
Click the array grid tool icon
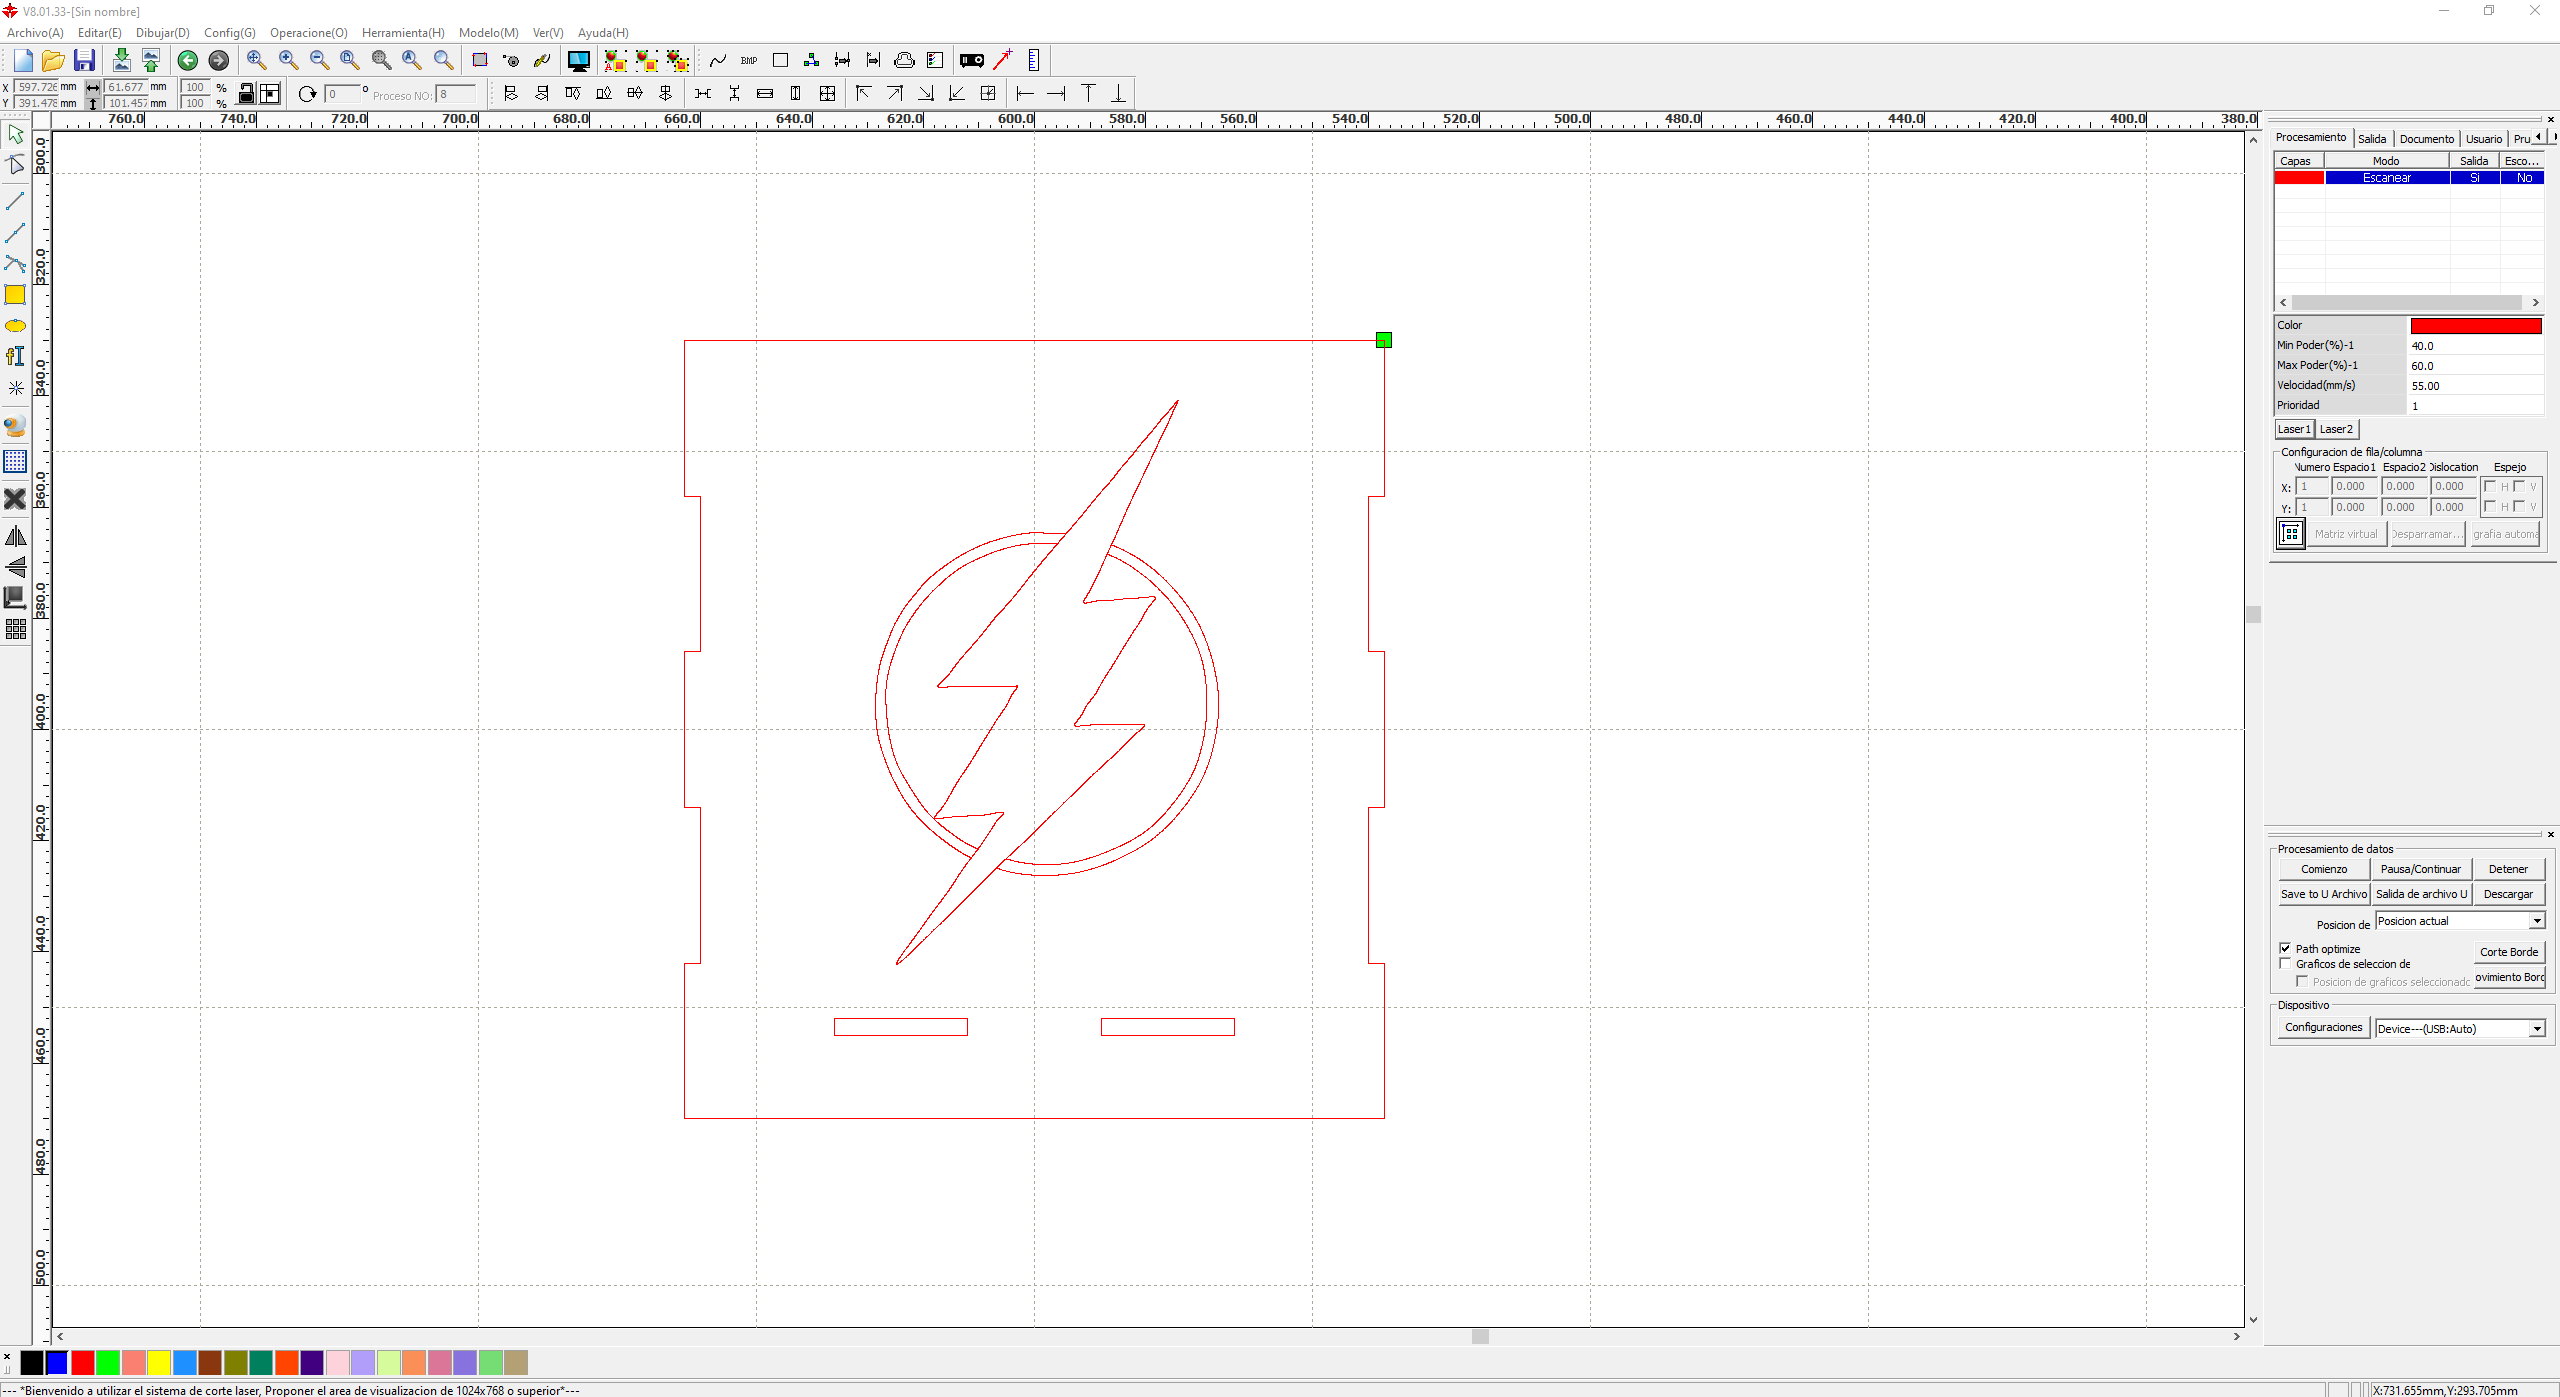point(15,629)
